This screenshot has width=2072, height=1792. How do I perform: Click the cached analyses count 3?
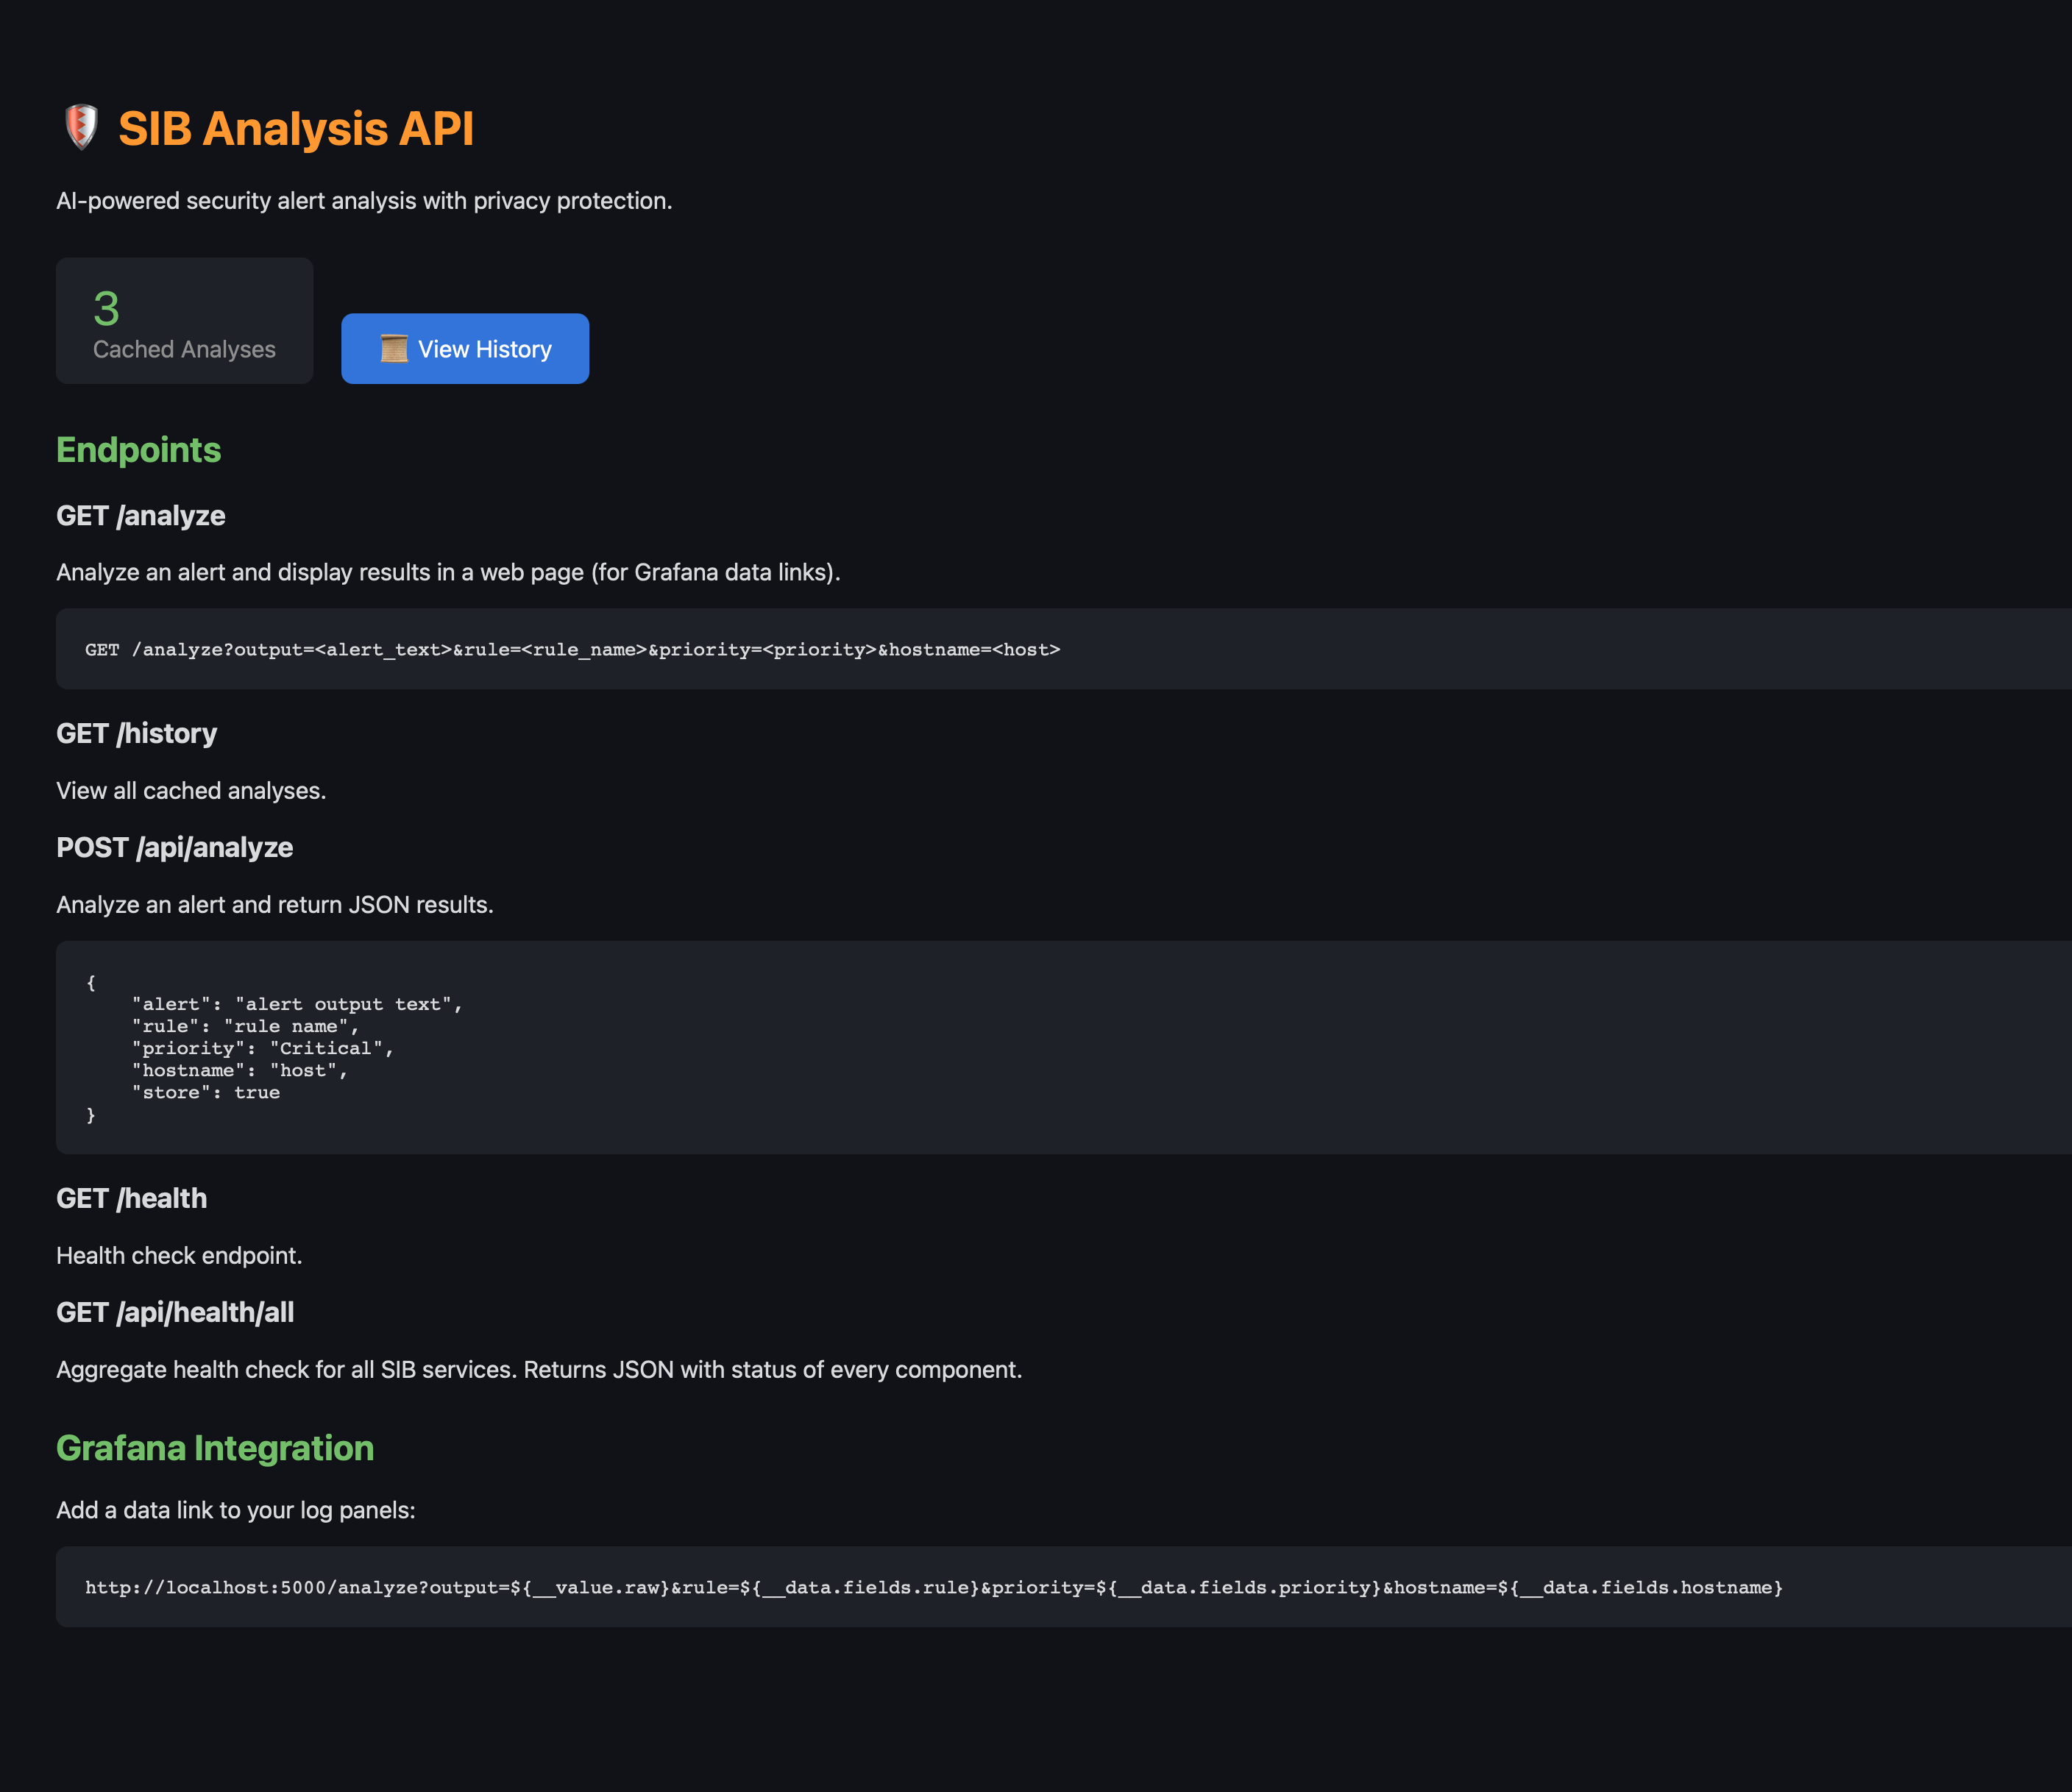(x=106, y=308)
